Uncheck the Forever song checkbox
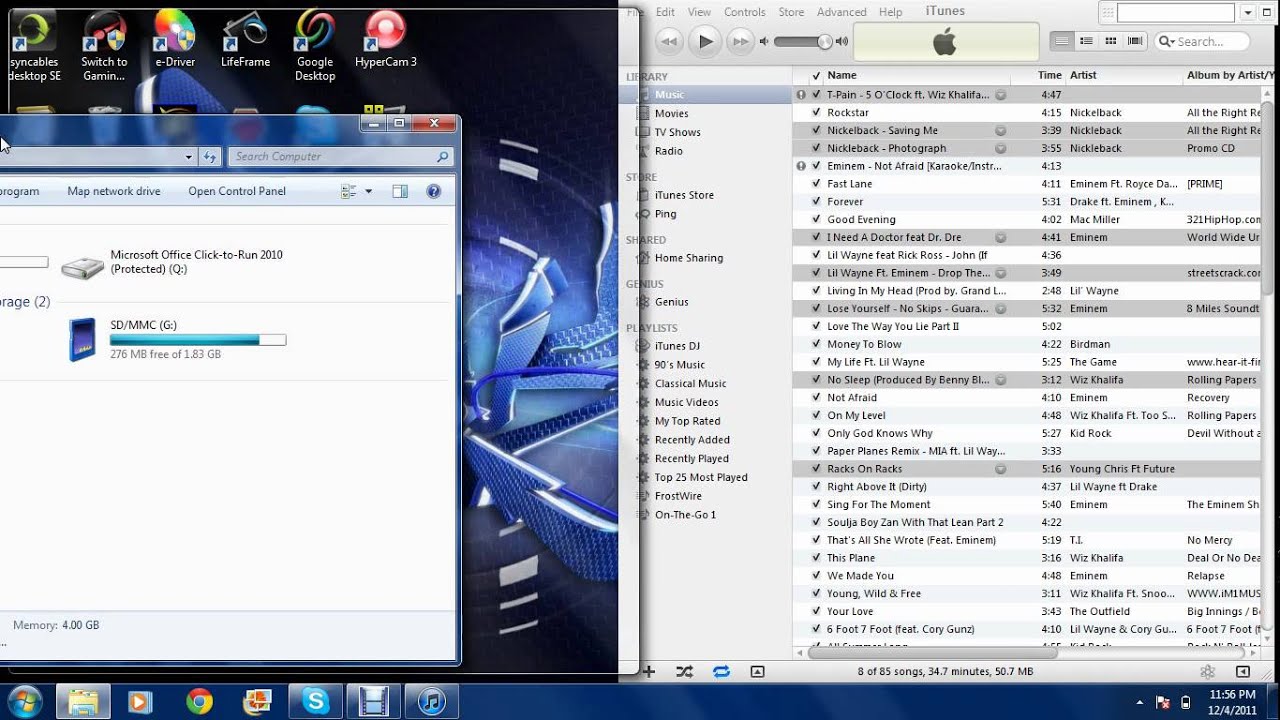1280x720 pixels. click(x=816, y=201)
